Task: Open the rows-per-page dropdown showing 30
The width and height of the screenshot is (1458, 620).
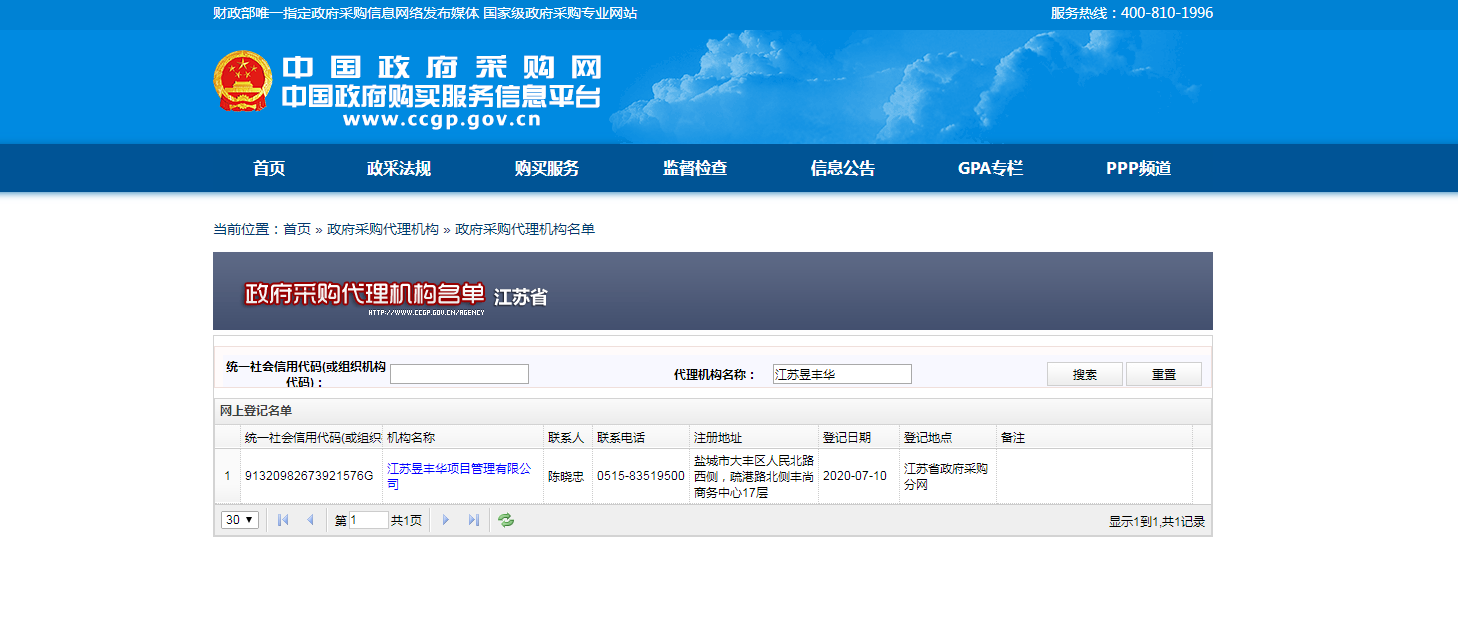Action: 240,520
